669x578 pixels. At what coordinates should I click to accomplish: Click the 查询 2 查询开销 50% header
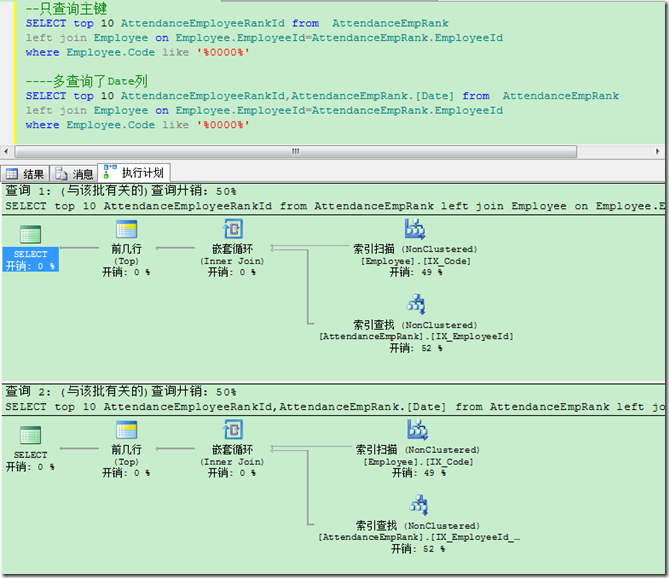click(121, 391)
